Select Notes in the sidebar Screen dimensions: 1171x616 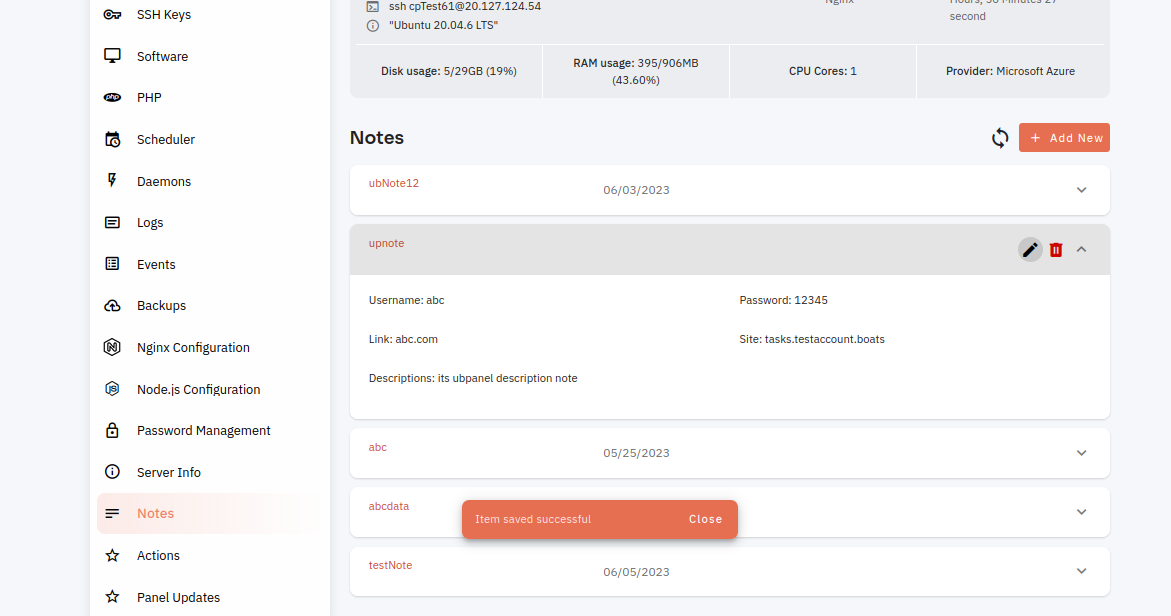[207, 513]
